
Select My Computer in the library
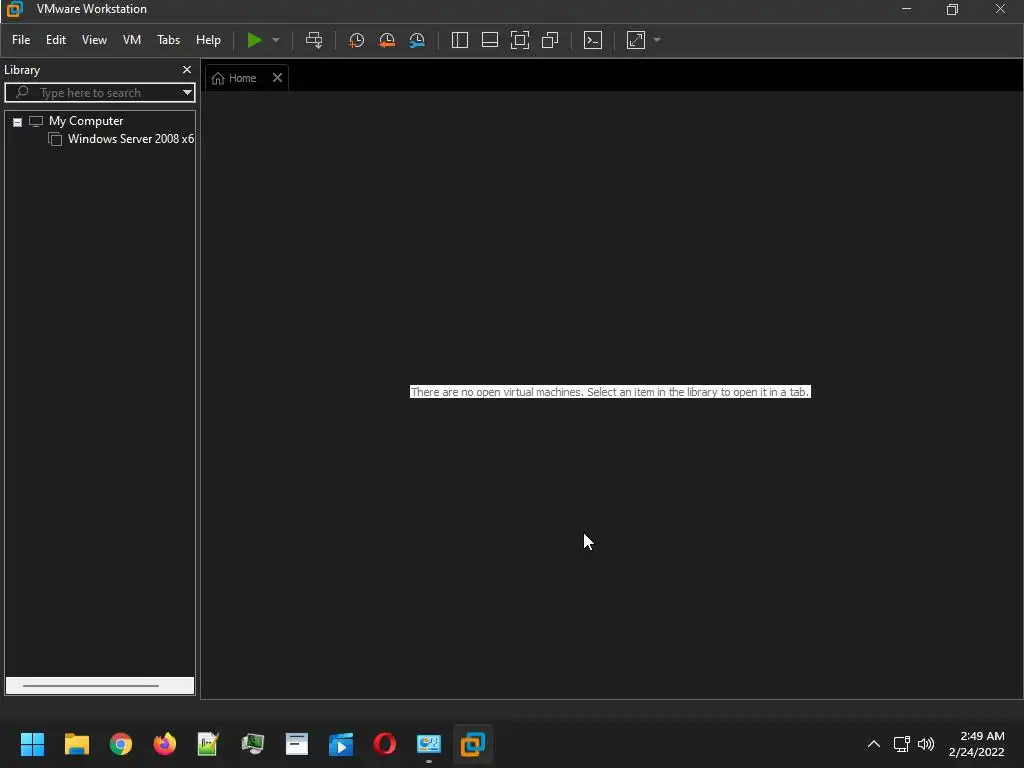86,121
